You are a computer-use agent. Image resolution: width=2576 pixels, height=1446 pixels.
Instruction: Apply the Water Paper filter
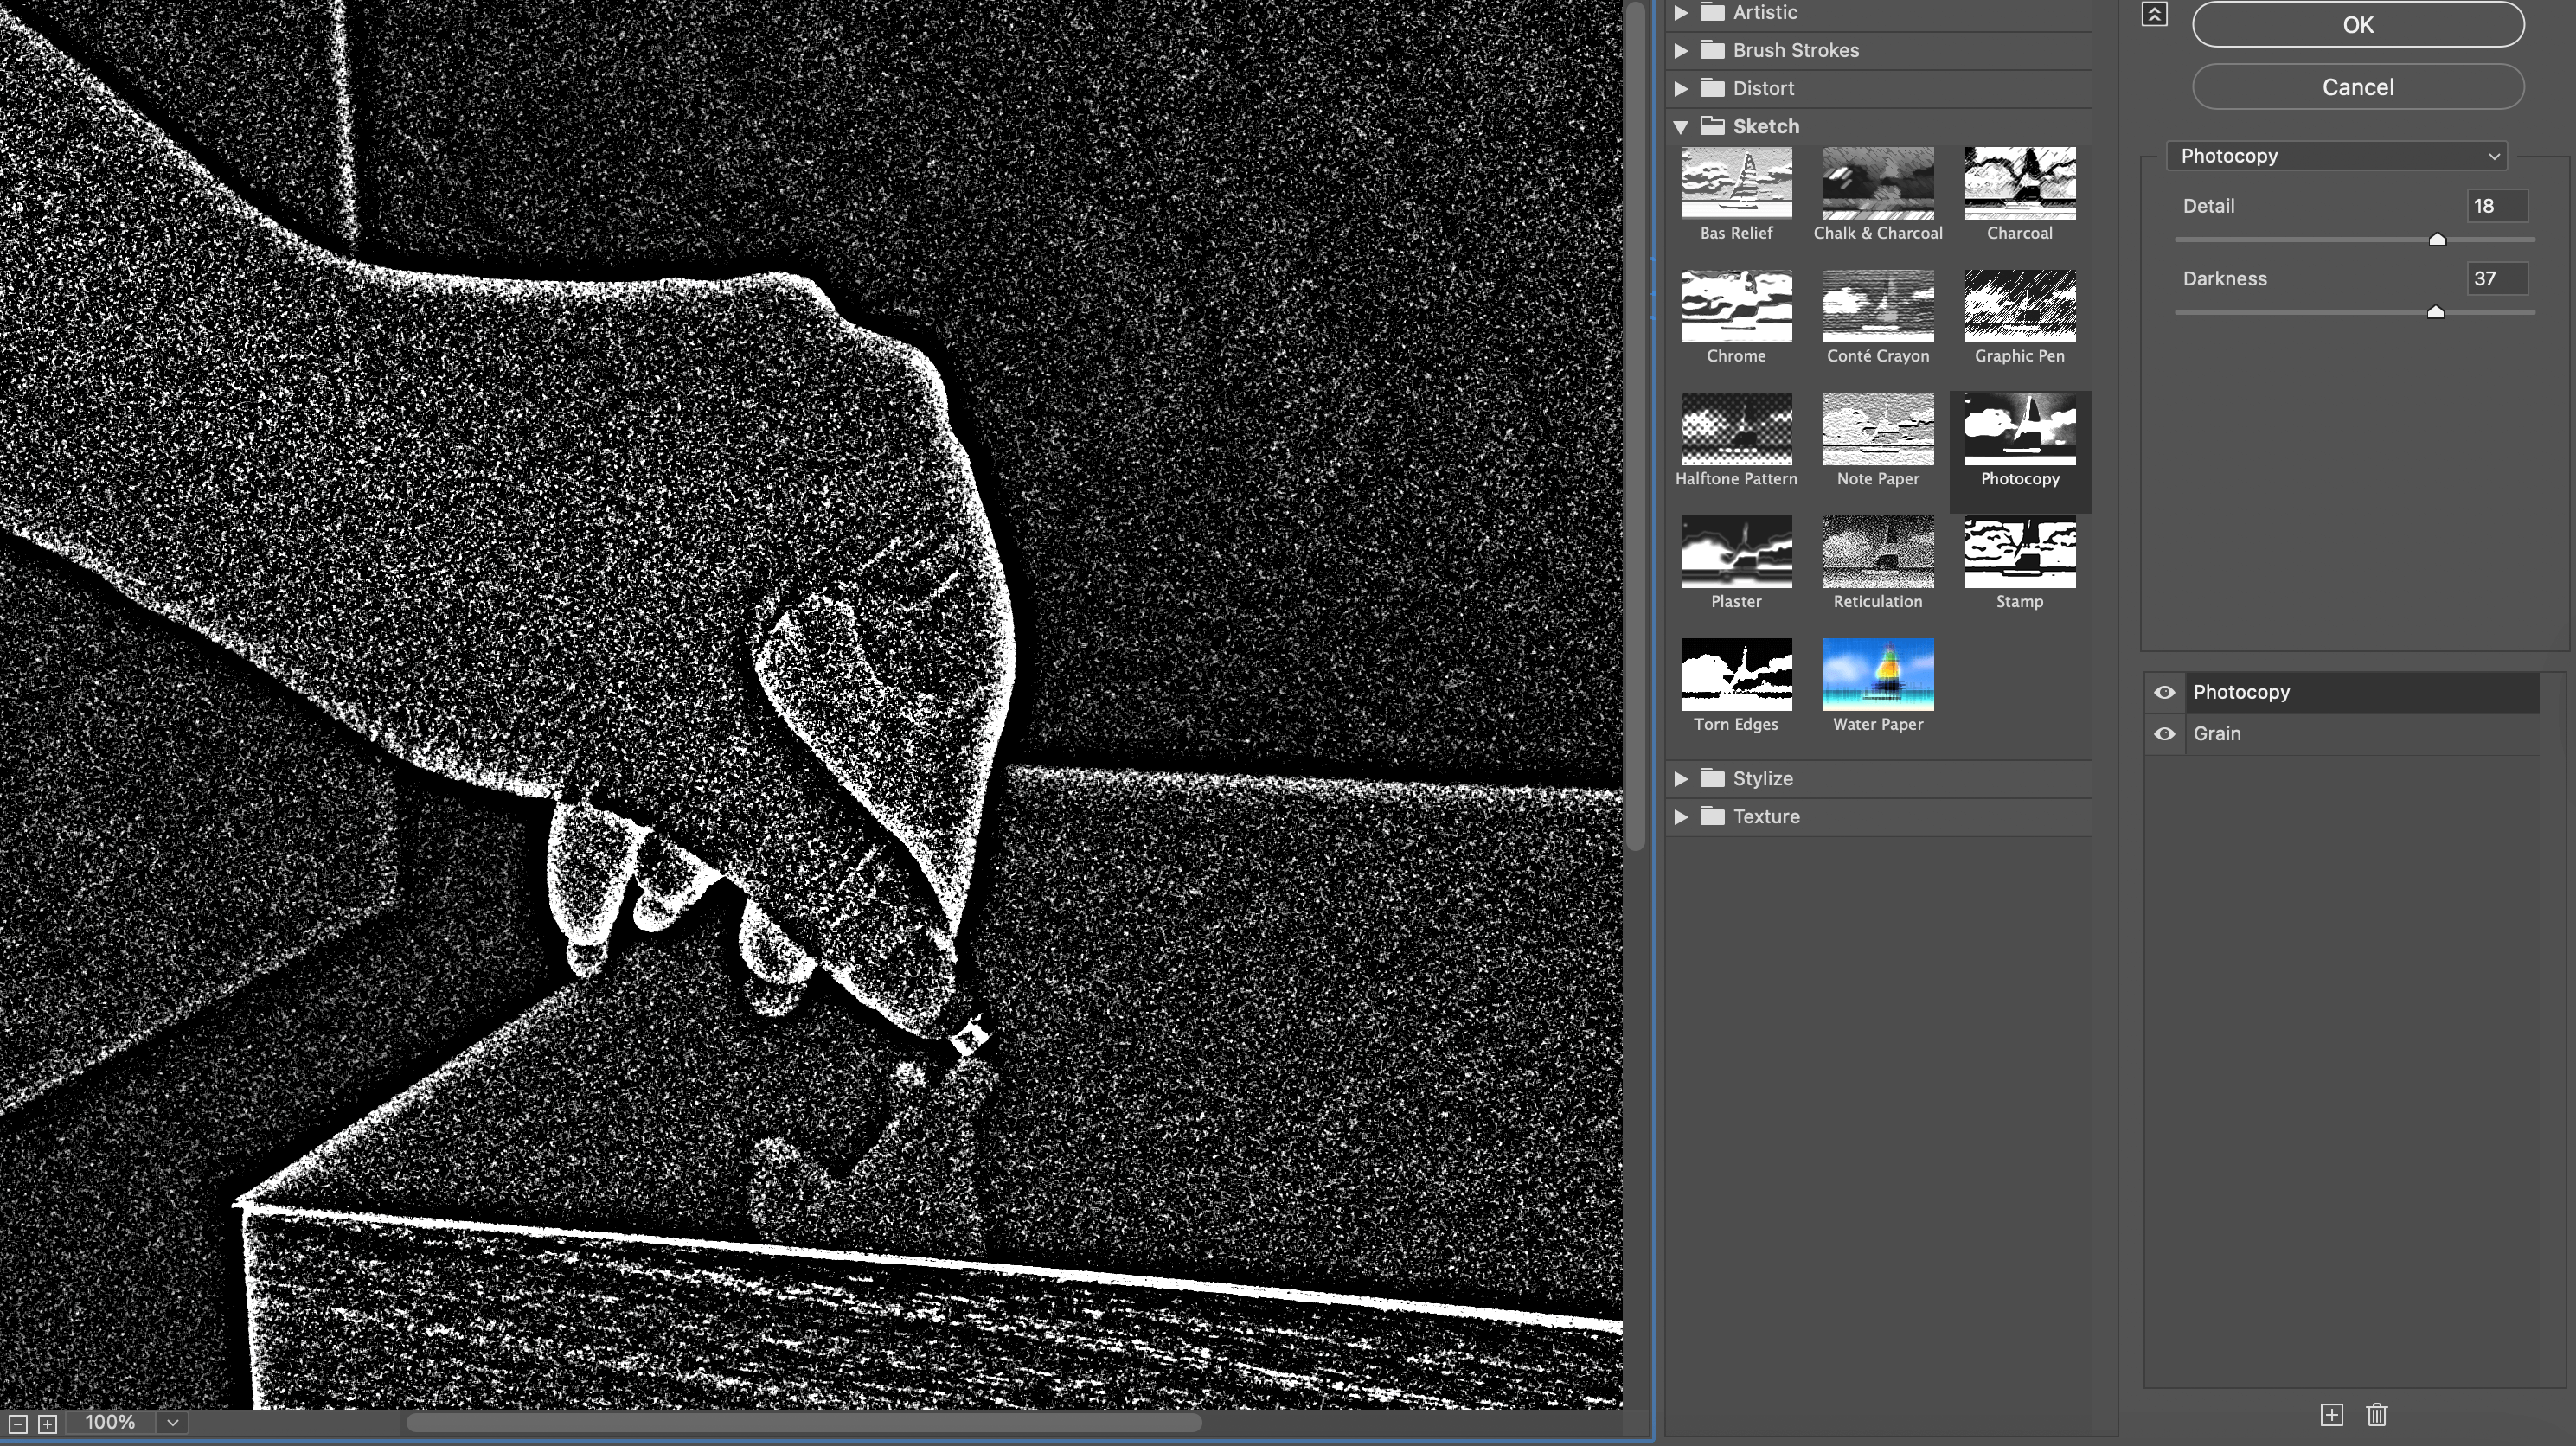pos(1877,675)
